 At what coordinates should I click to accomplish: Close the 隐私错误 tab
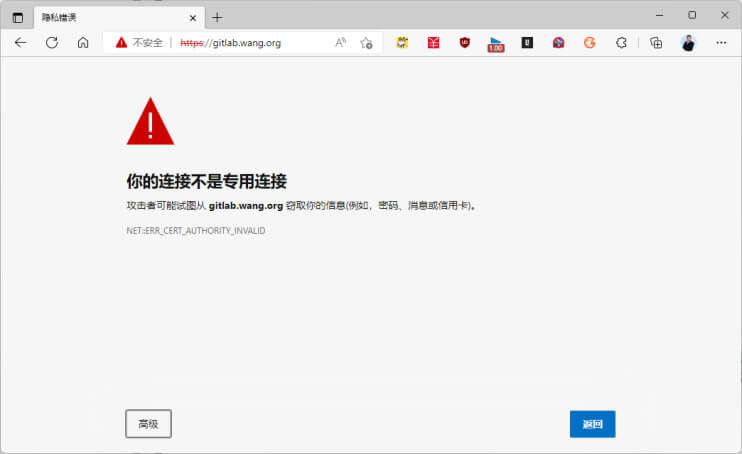coord(193,18)
